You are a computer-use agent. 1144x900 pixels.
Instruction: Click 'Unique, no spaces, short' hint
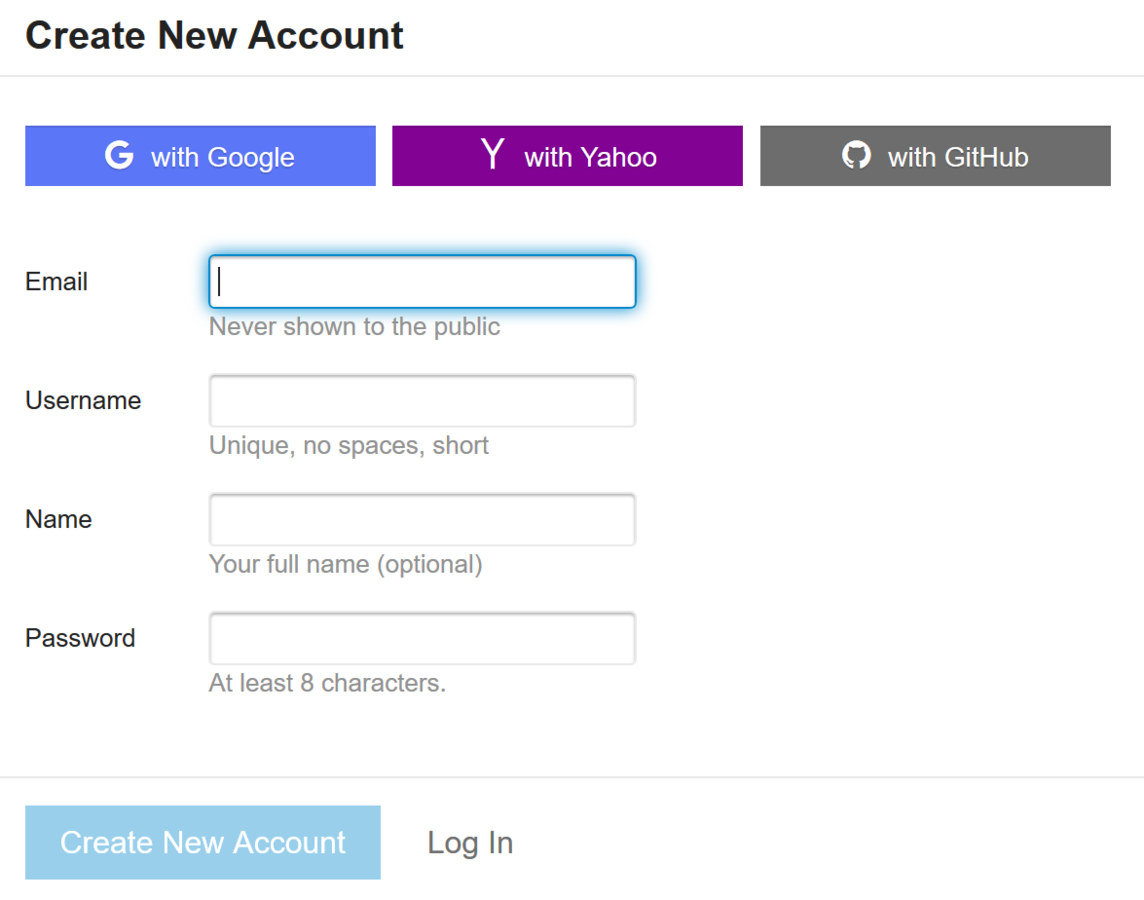[349, 446]
